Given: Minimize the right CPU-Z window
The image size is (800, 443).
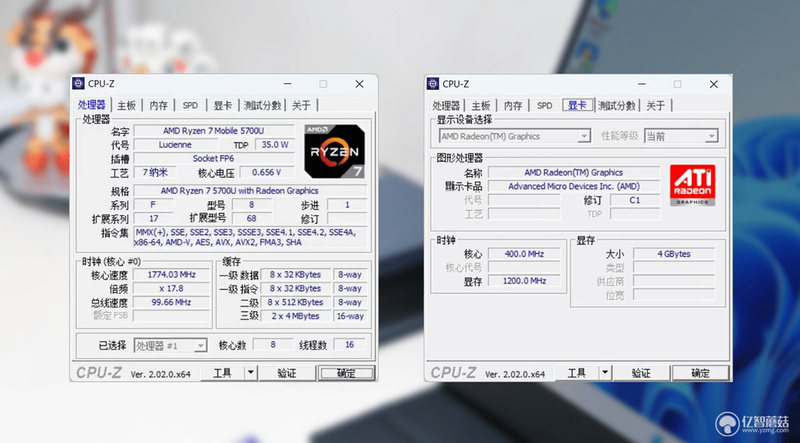Looking at the screenshot, I should point(642,84).
